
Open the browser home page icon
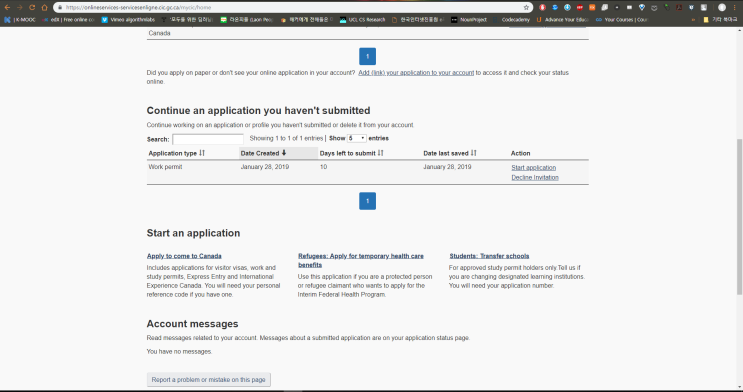click(44, 7)
